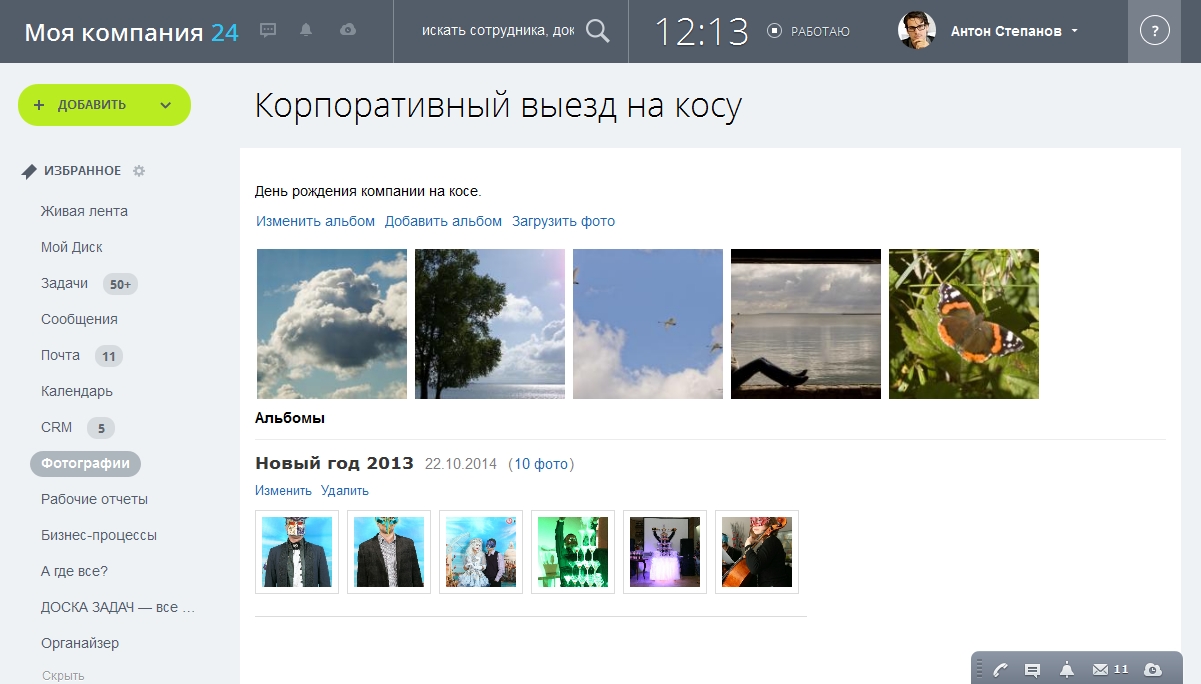Image resolution: width=1201 pixels, height=684 pixels.
Task: Open the blue sky with birds photo
Action: [648, 324]
